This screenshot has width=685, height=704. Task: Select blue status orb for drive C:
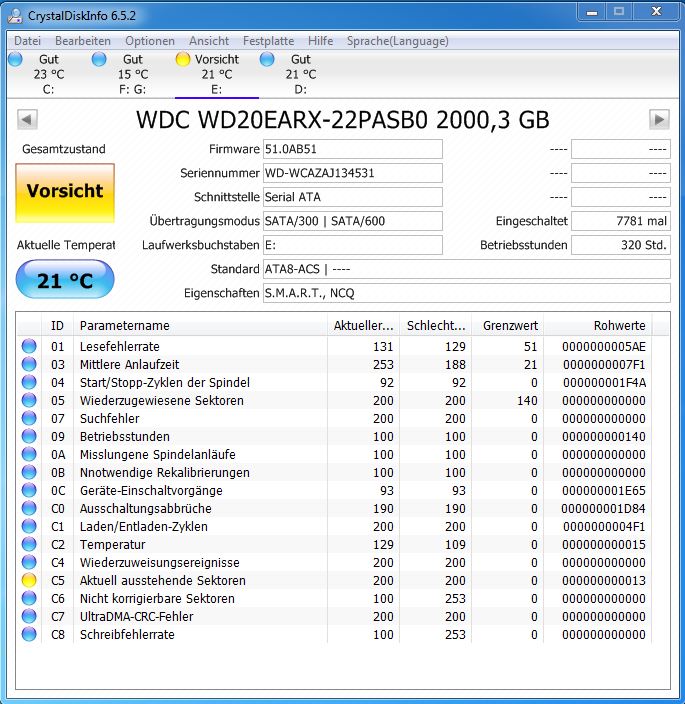click(15, 59)
